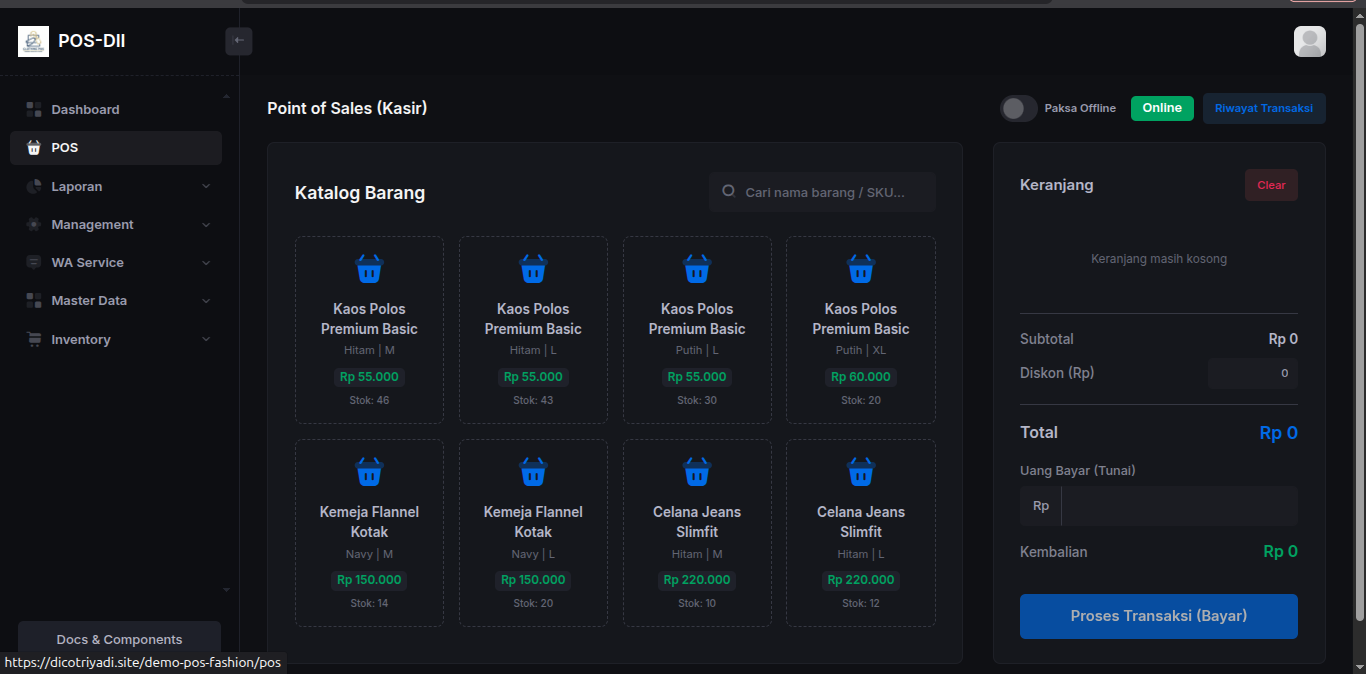Open Docs & Components
This screenshot has height=674, width=1366.
(x=119, y=640)
